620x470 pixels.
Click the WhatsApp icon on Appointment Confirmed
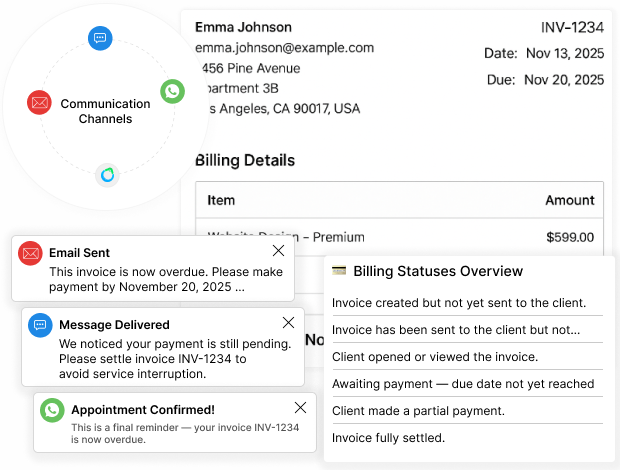click(52, 410)
